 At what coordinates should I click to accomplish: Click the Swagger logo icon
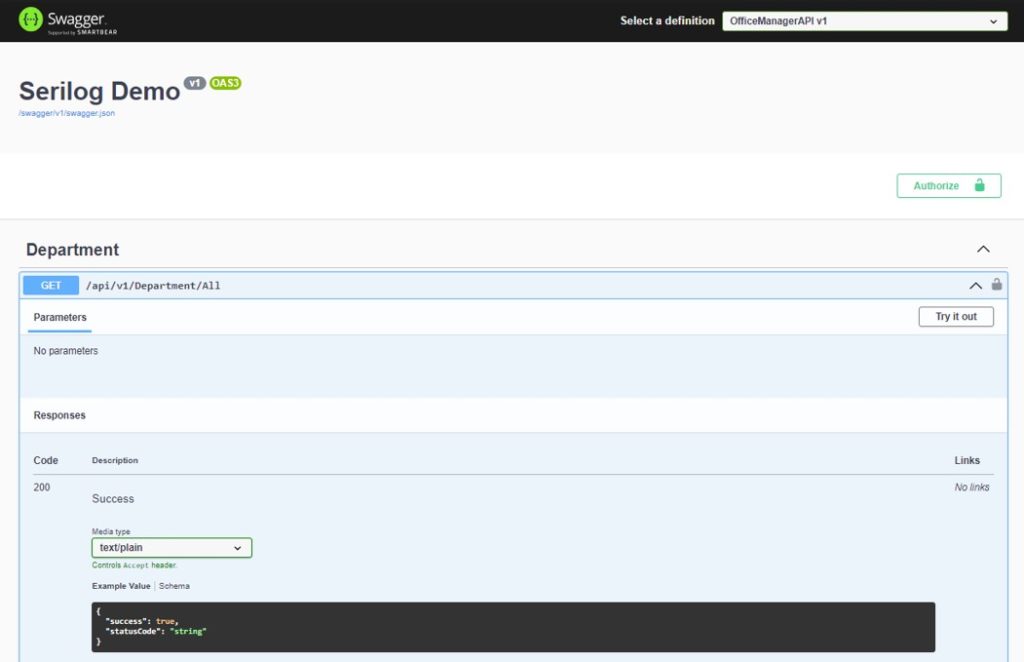coord(31,20)
